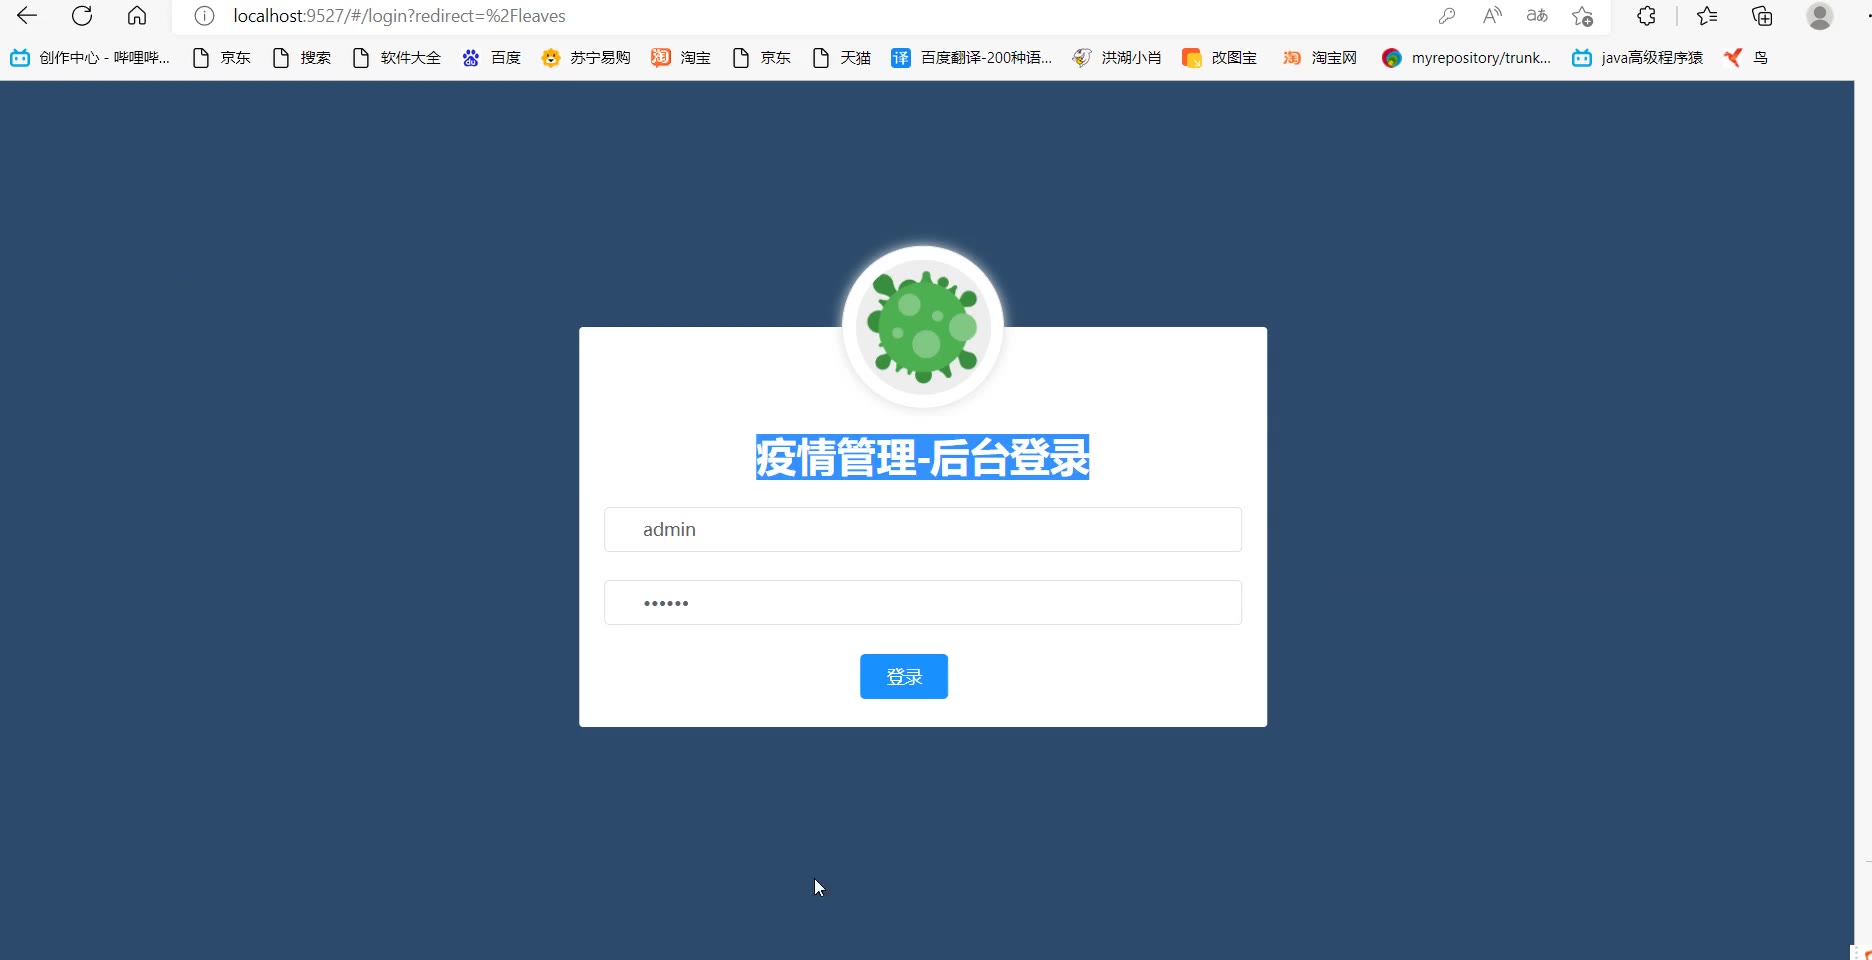Activate the read aloud icon
1872x960 pixels.
[1492, 16]
